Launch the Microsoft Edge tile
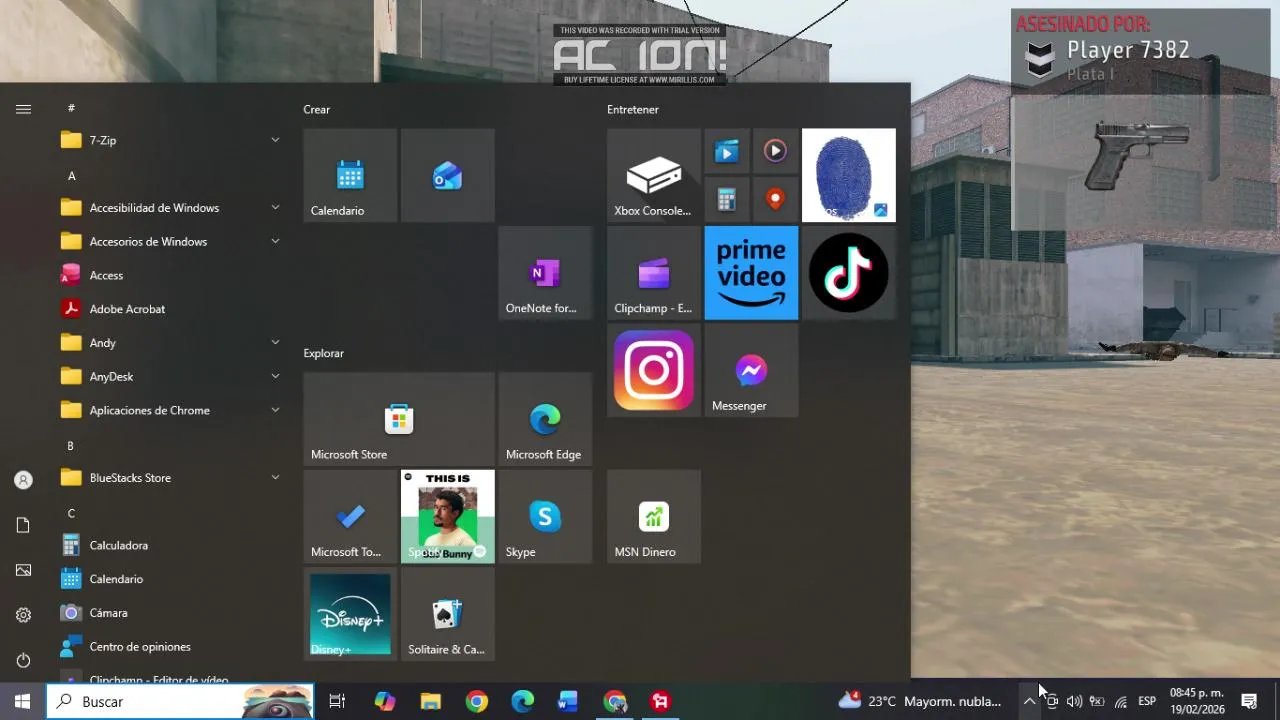This screenshot has width=1280, height=720. pos(545,419)
